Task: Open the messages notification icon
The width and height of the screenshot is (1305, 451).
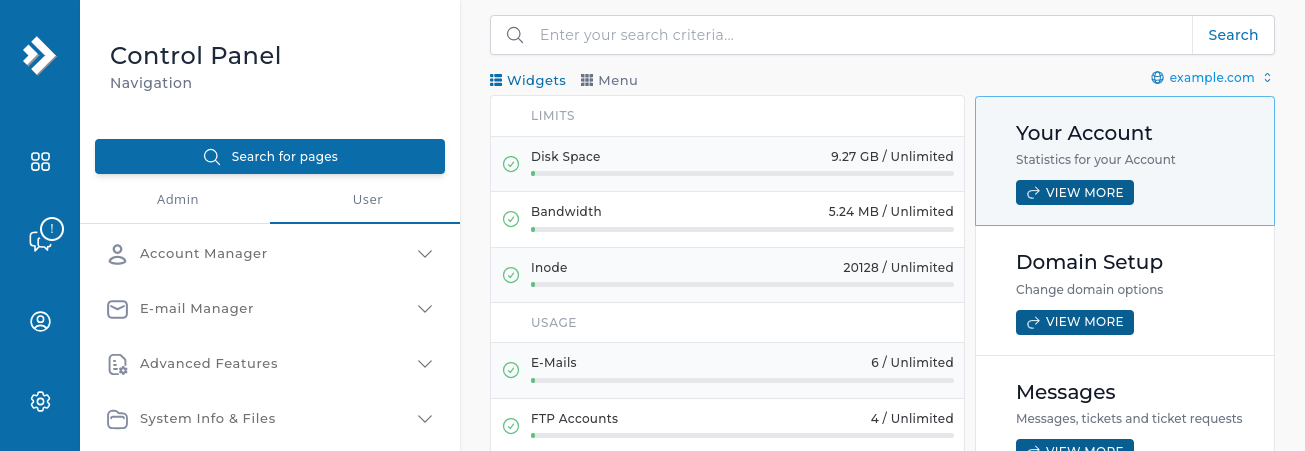Action: [x=44, y=236]
